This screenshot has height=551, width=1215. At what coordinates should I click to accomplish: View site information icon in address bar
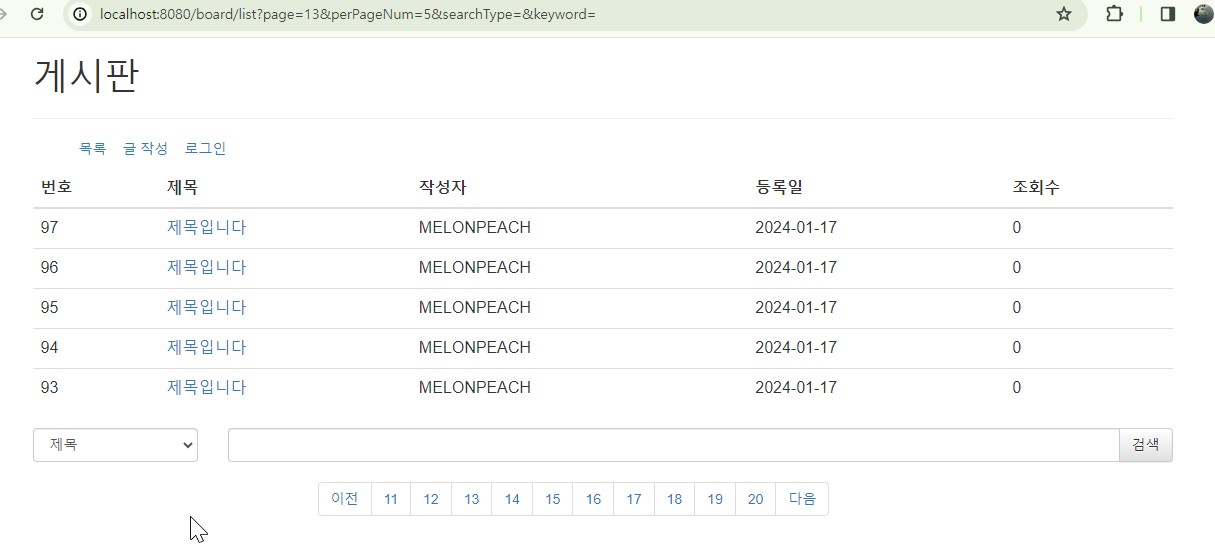pyautogui.click(x=81, y=14)
